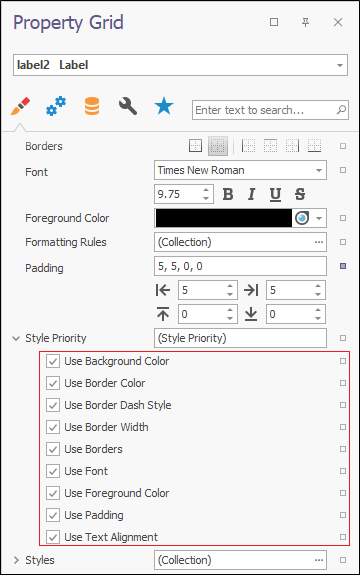The width and height of the screenshot is (360, 575).
Task: Open Styles collection editor ellipsis
Action: point(319,560)
